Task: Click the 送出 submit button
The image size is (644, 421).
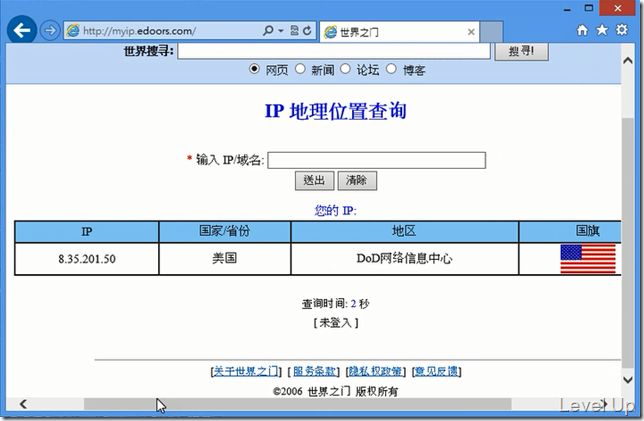Action: (315, 181)
